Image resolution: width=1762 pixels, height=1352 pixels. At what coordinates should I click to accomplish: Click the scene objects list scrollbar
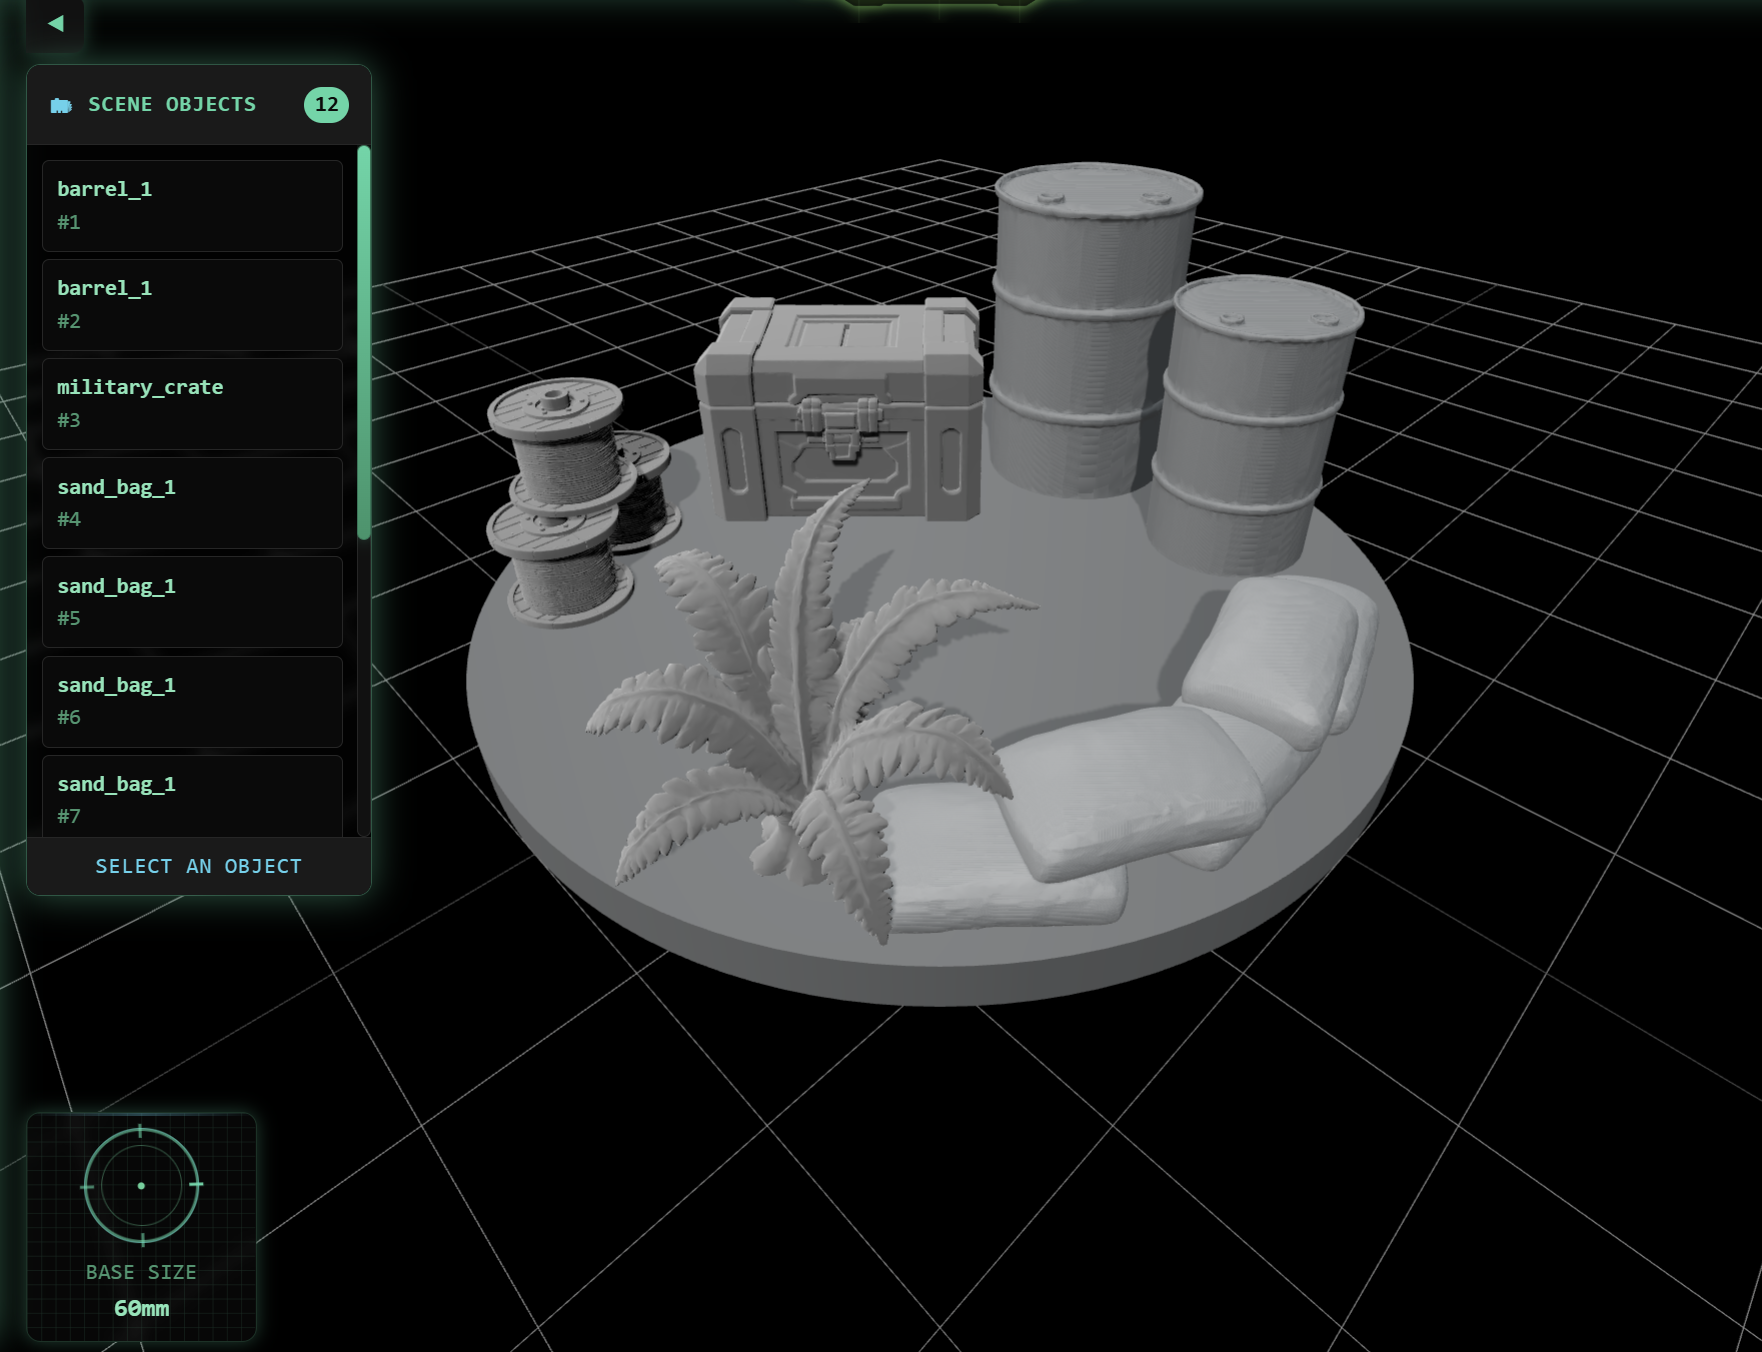[x=364, y=343]
